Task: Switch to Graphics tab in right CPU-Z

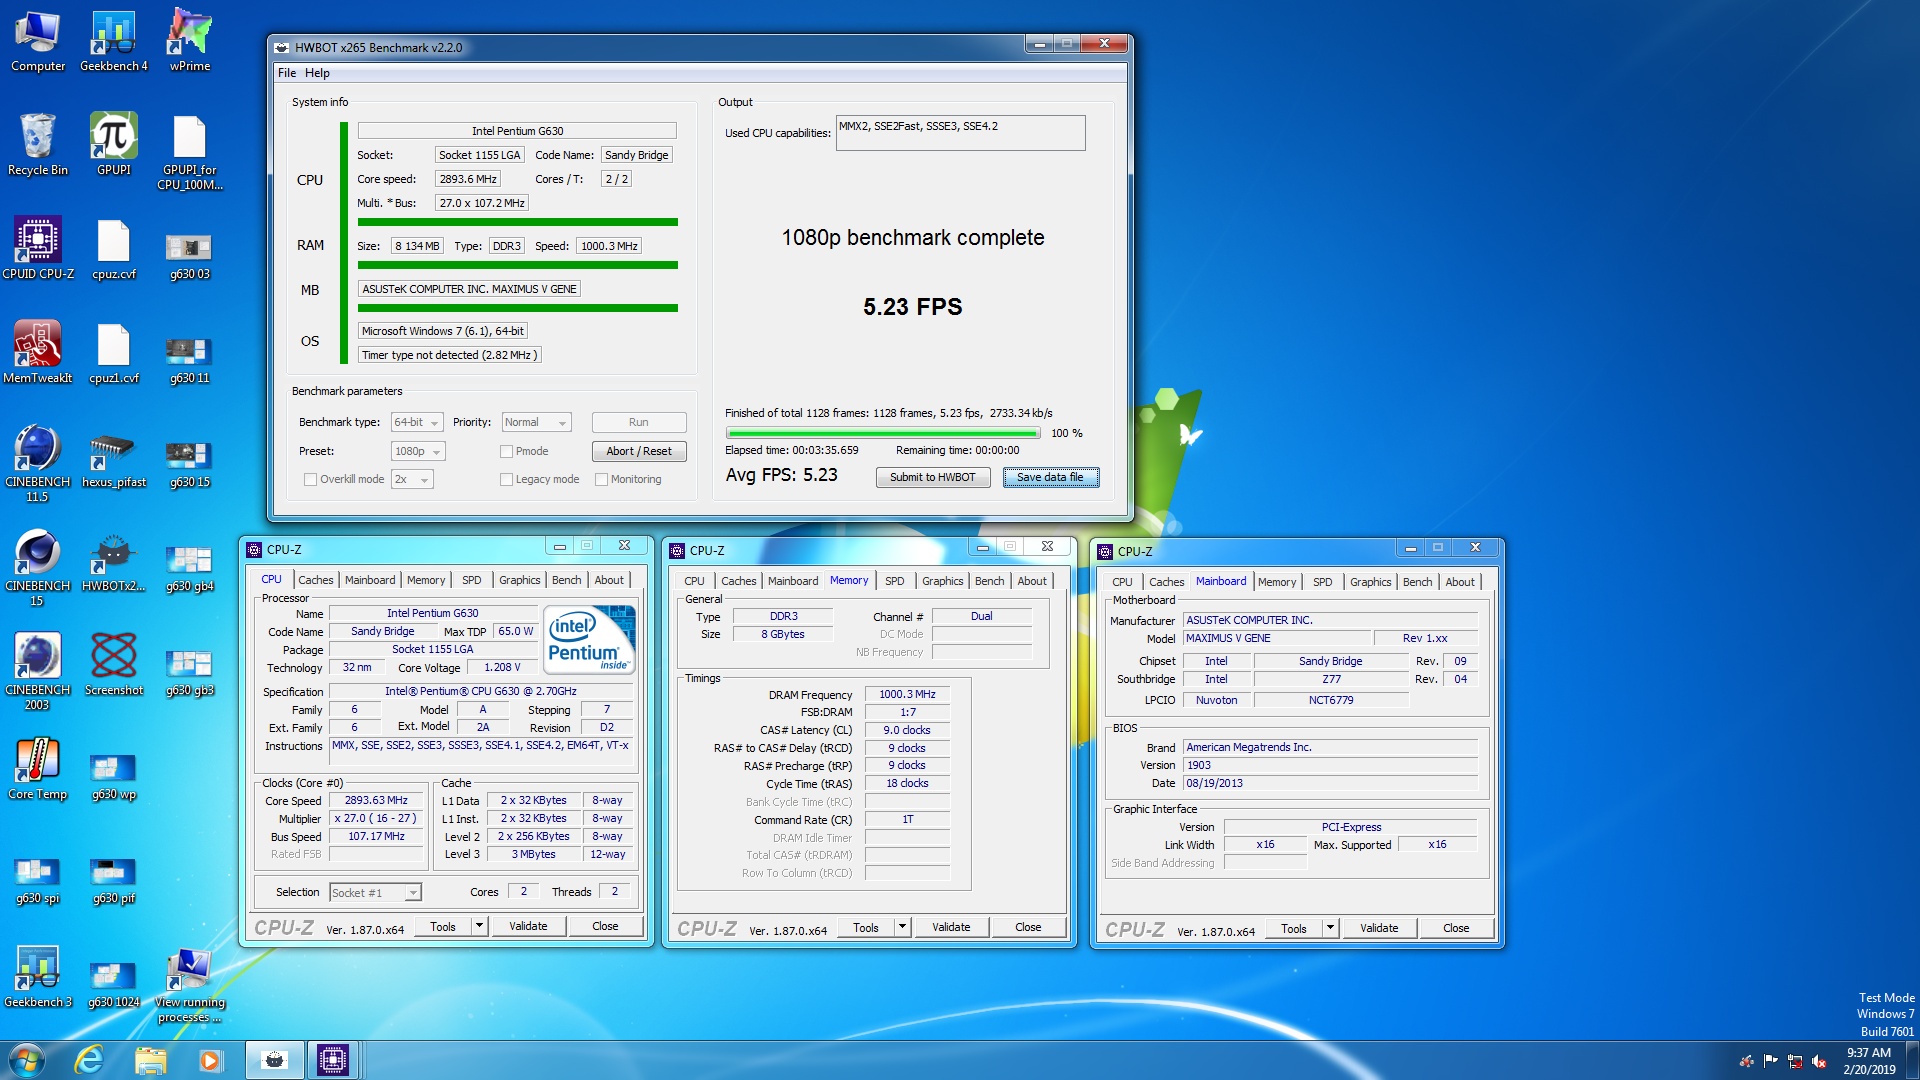Action: 1370,582
